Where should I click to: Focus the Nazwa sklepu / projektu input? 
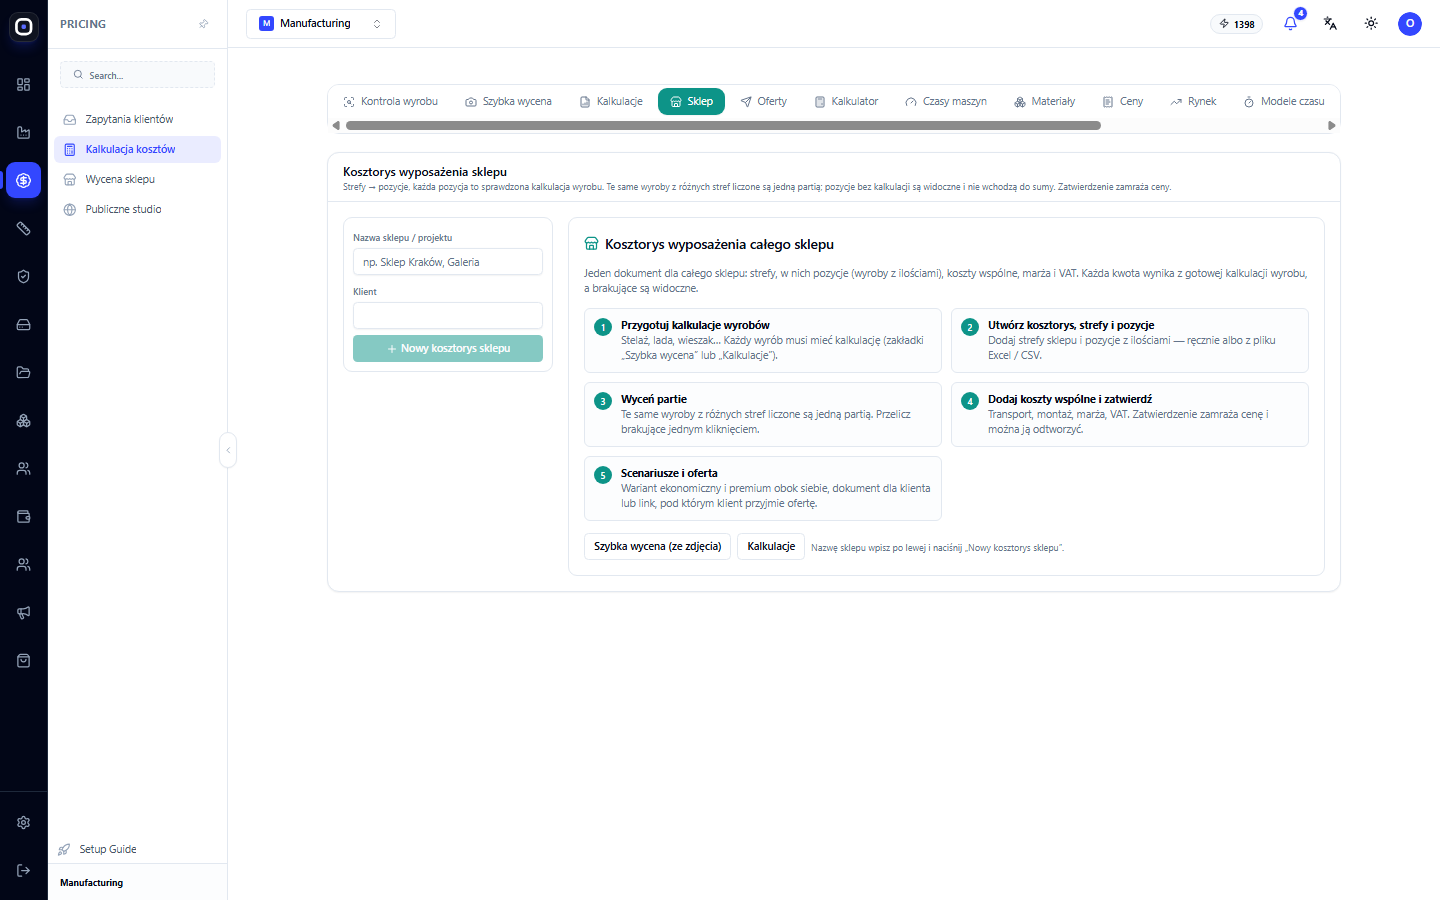(448, 262)
